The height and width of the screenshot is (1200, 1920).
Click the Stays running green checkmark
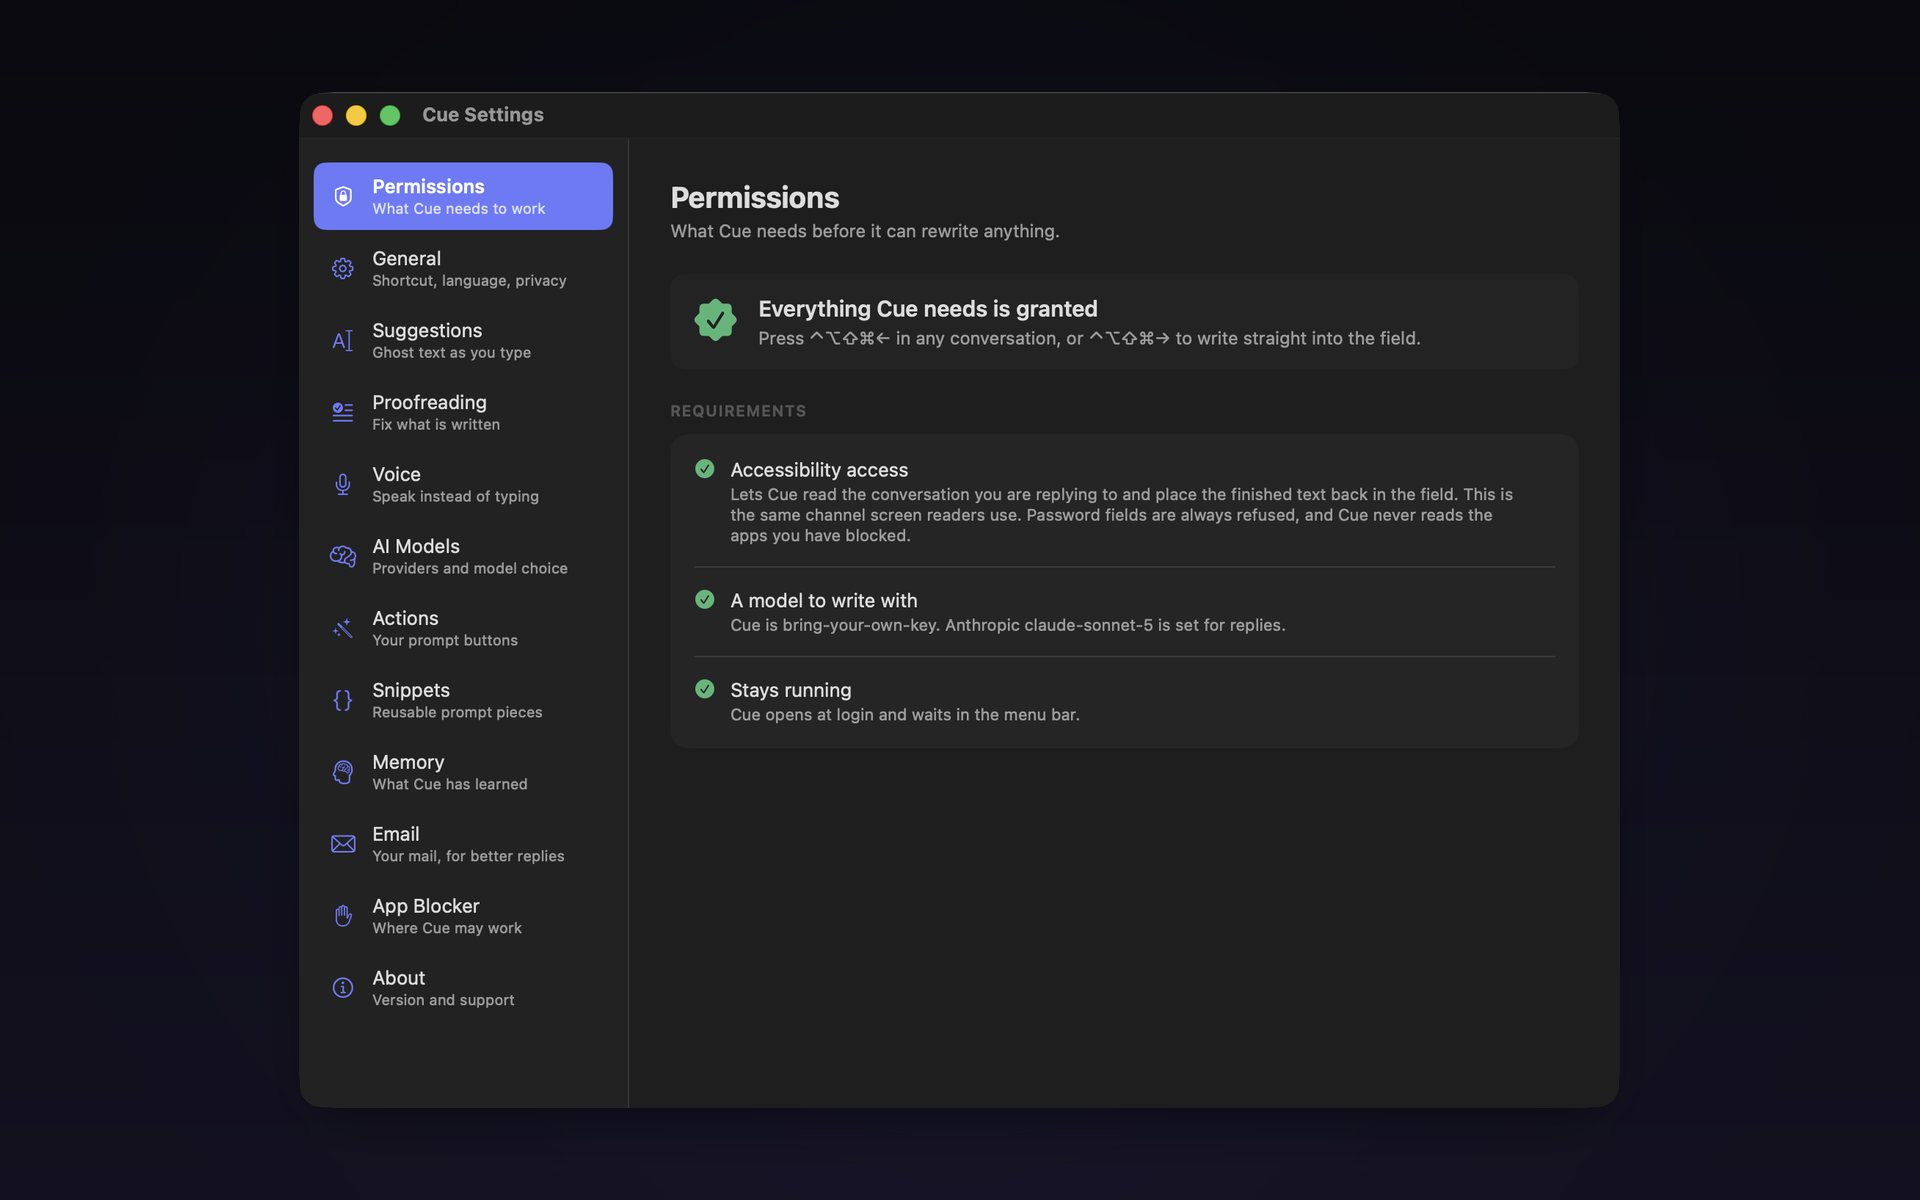click(705, 689)
